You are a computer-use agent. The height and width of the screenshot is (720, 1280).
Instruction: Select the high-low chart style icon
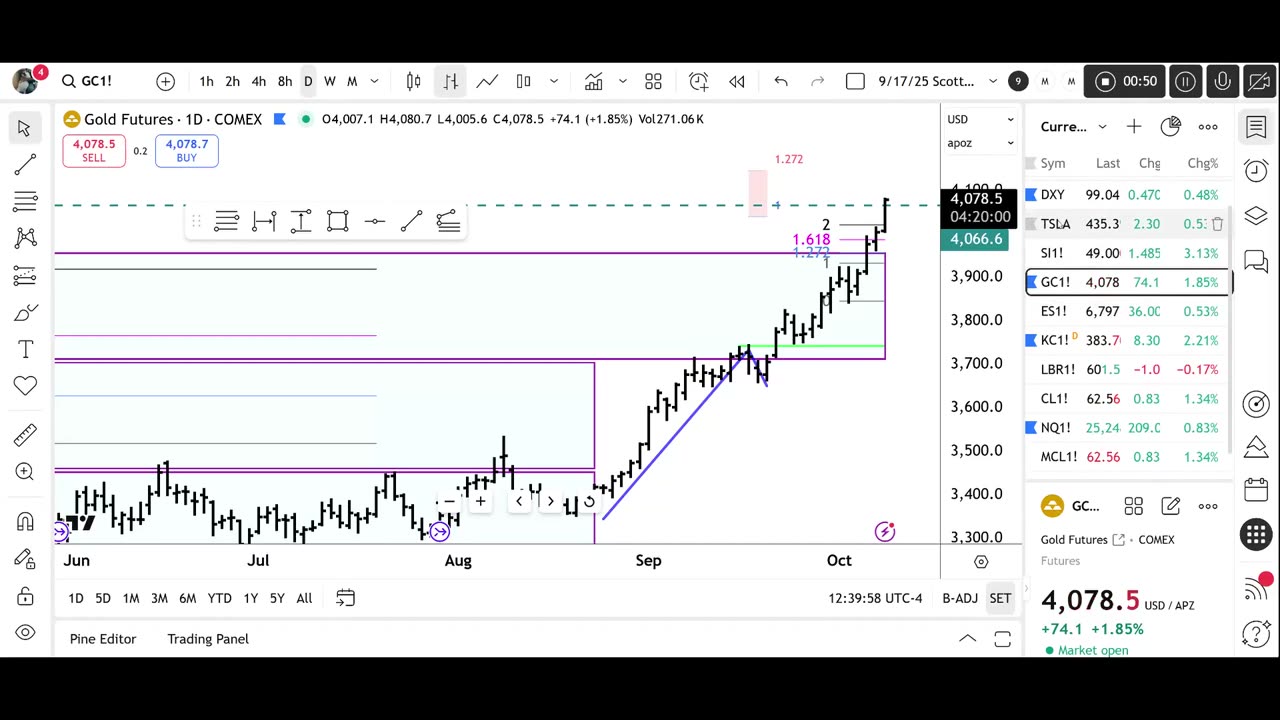(x=523, y=81)
